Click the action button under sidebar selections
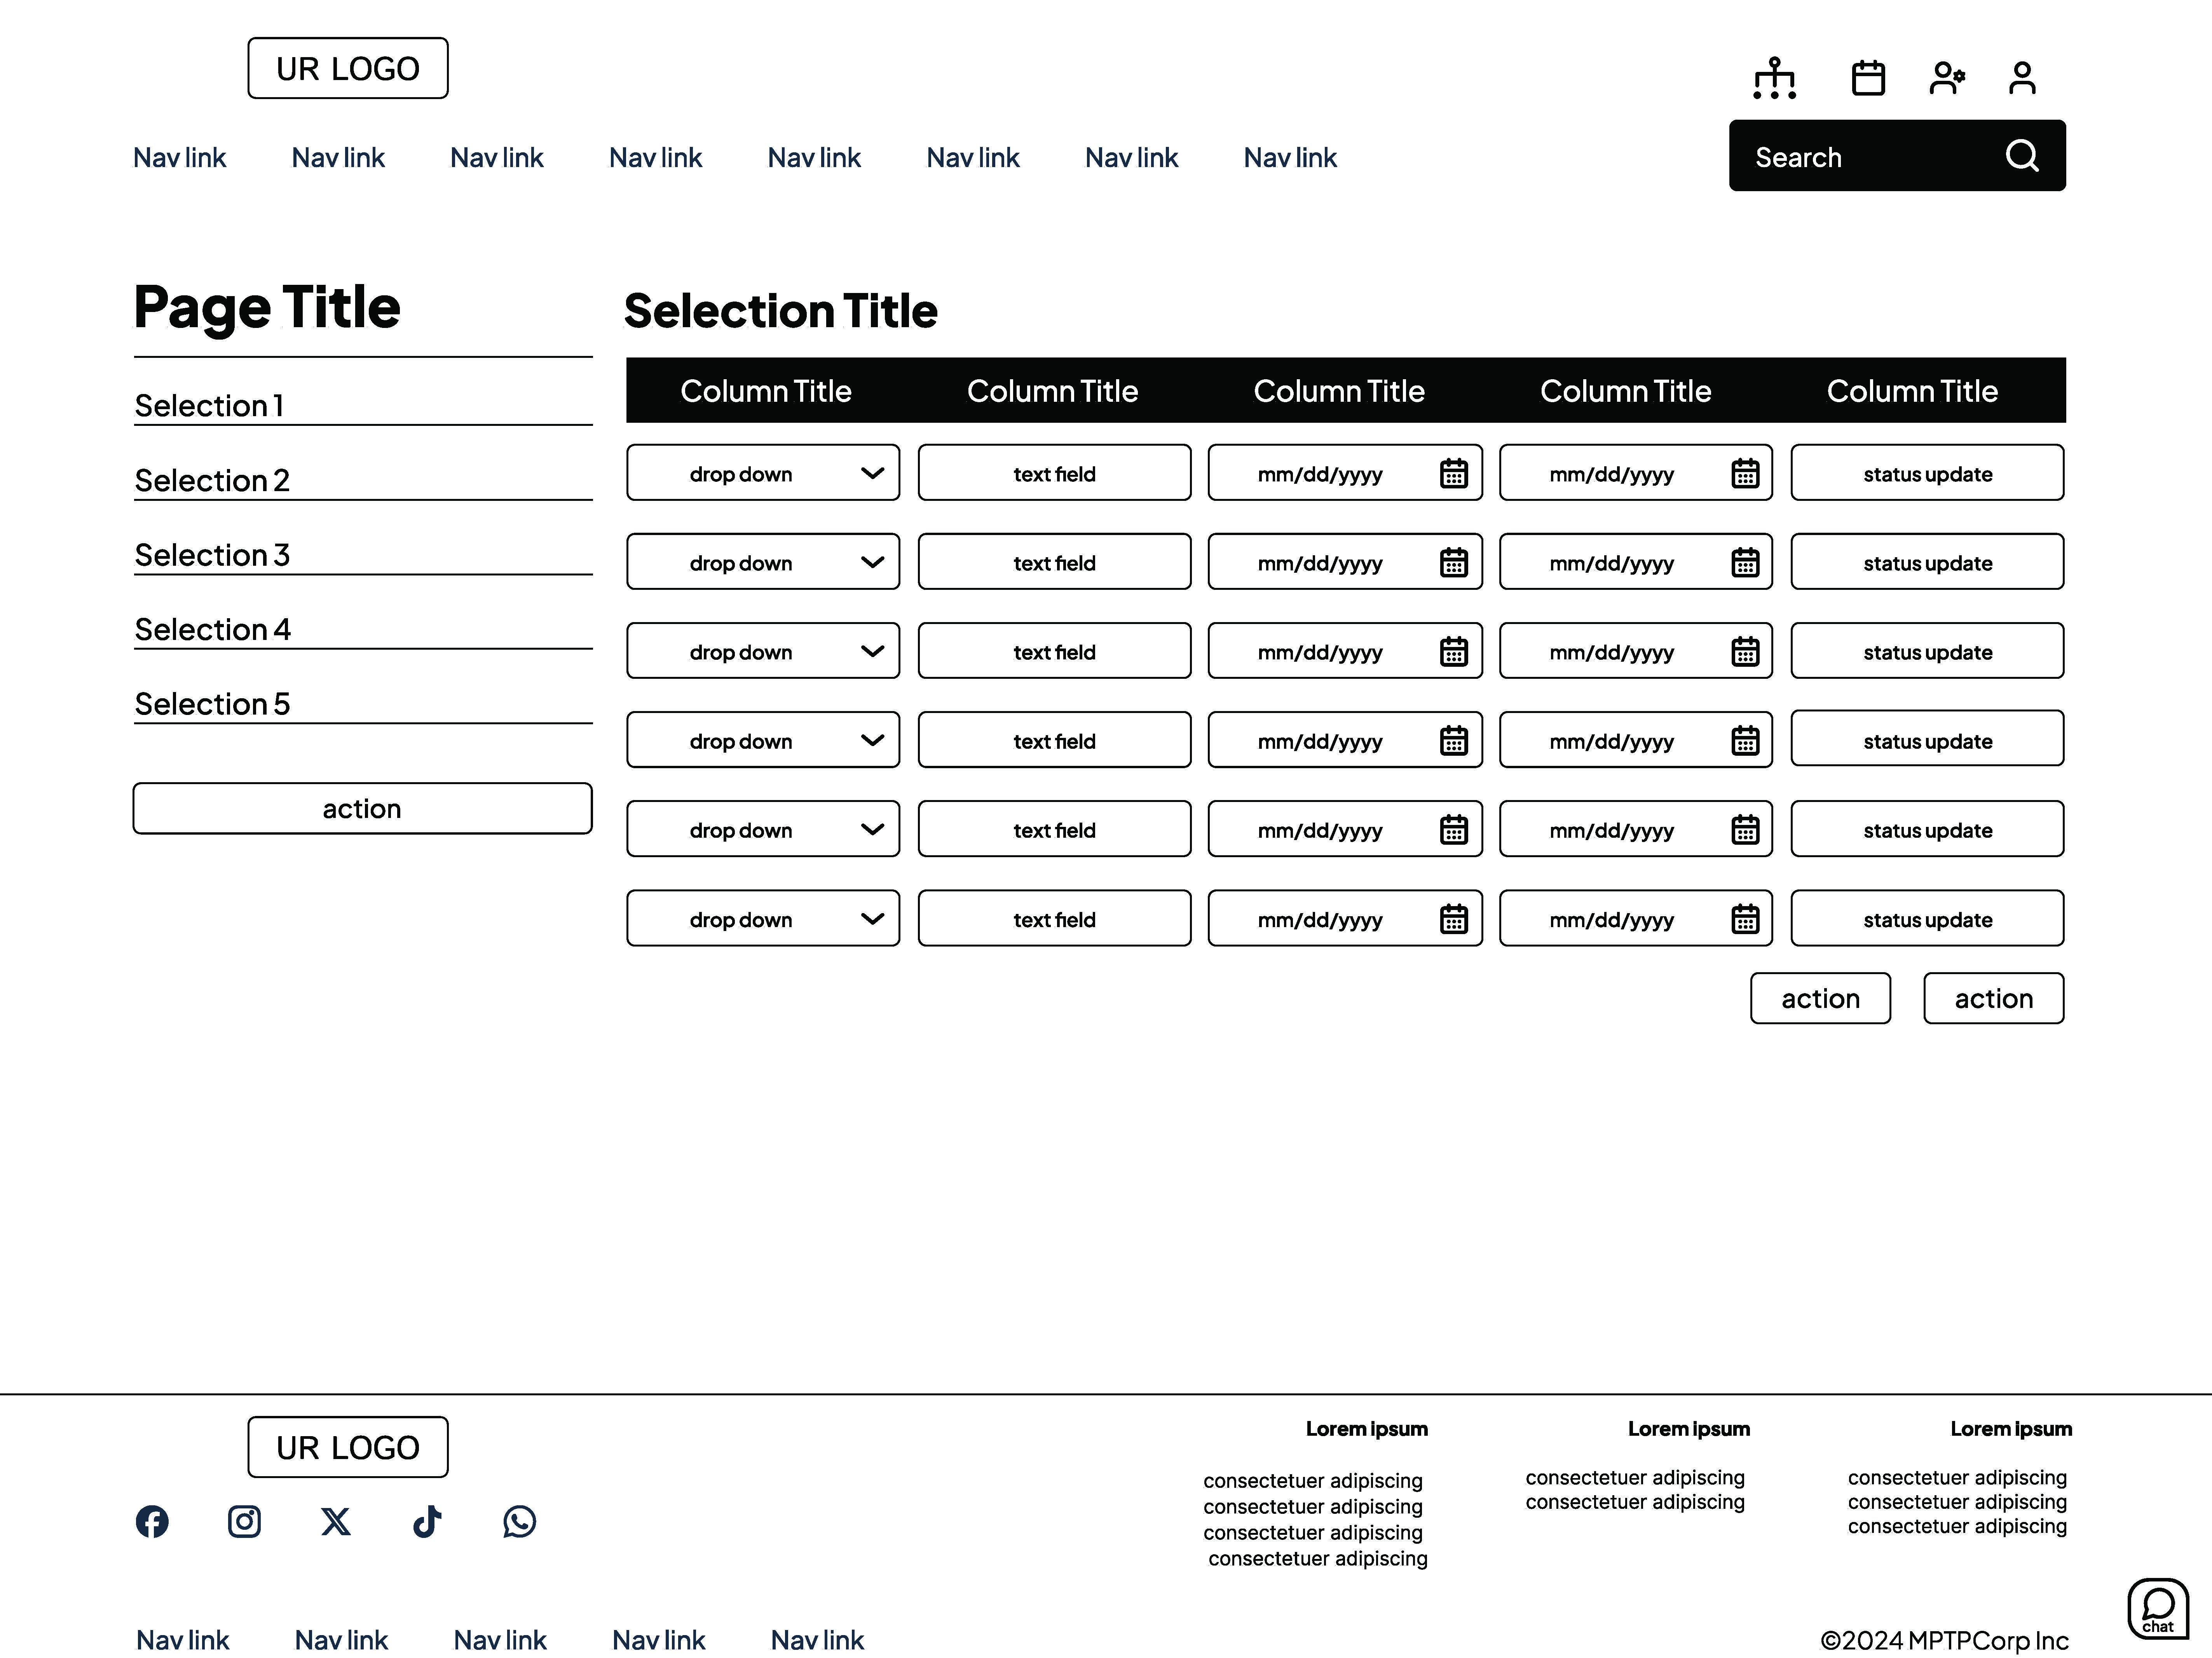Image resolution: width=2212 pixels, height=1658 pixels. 362,808
